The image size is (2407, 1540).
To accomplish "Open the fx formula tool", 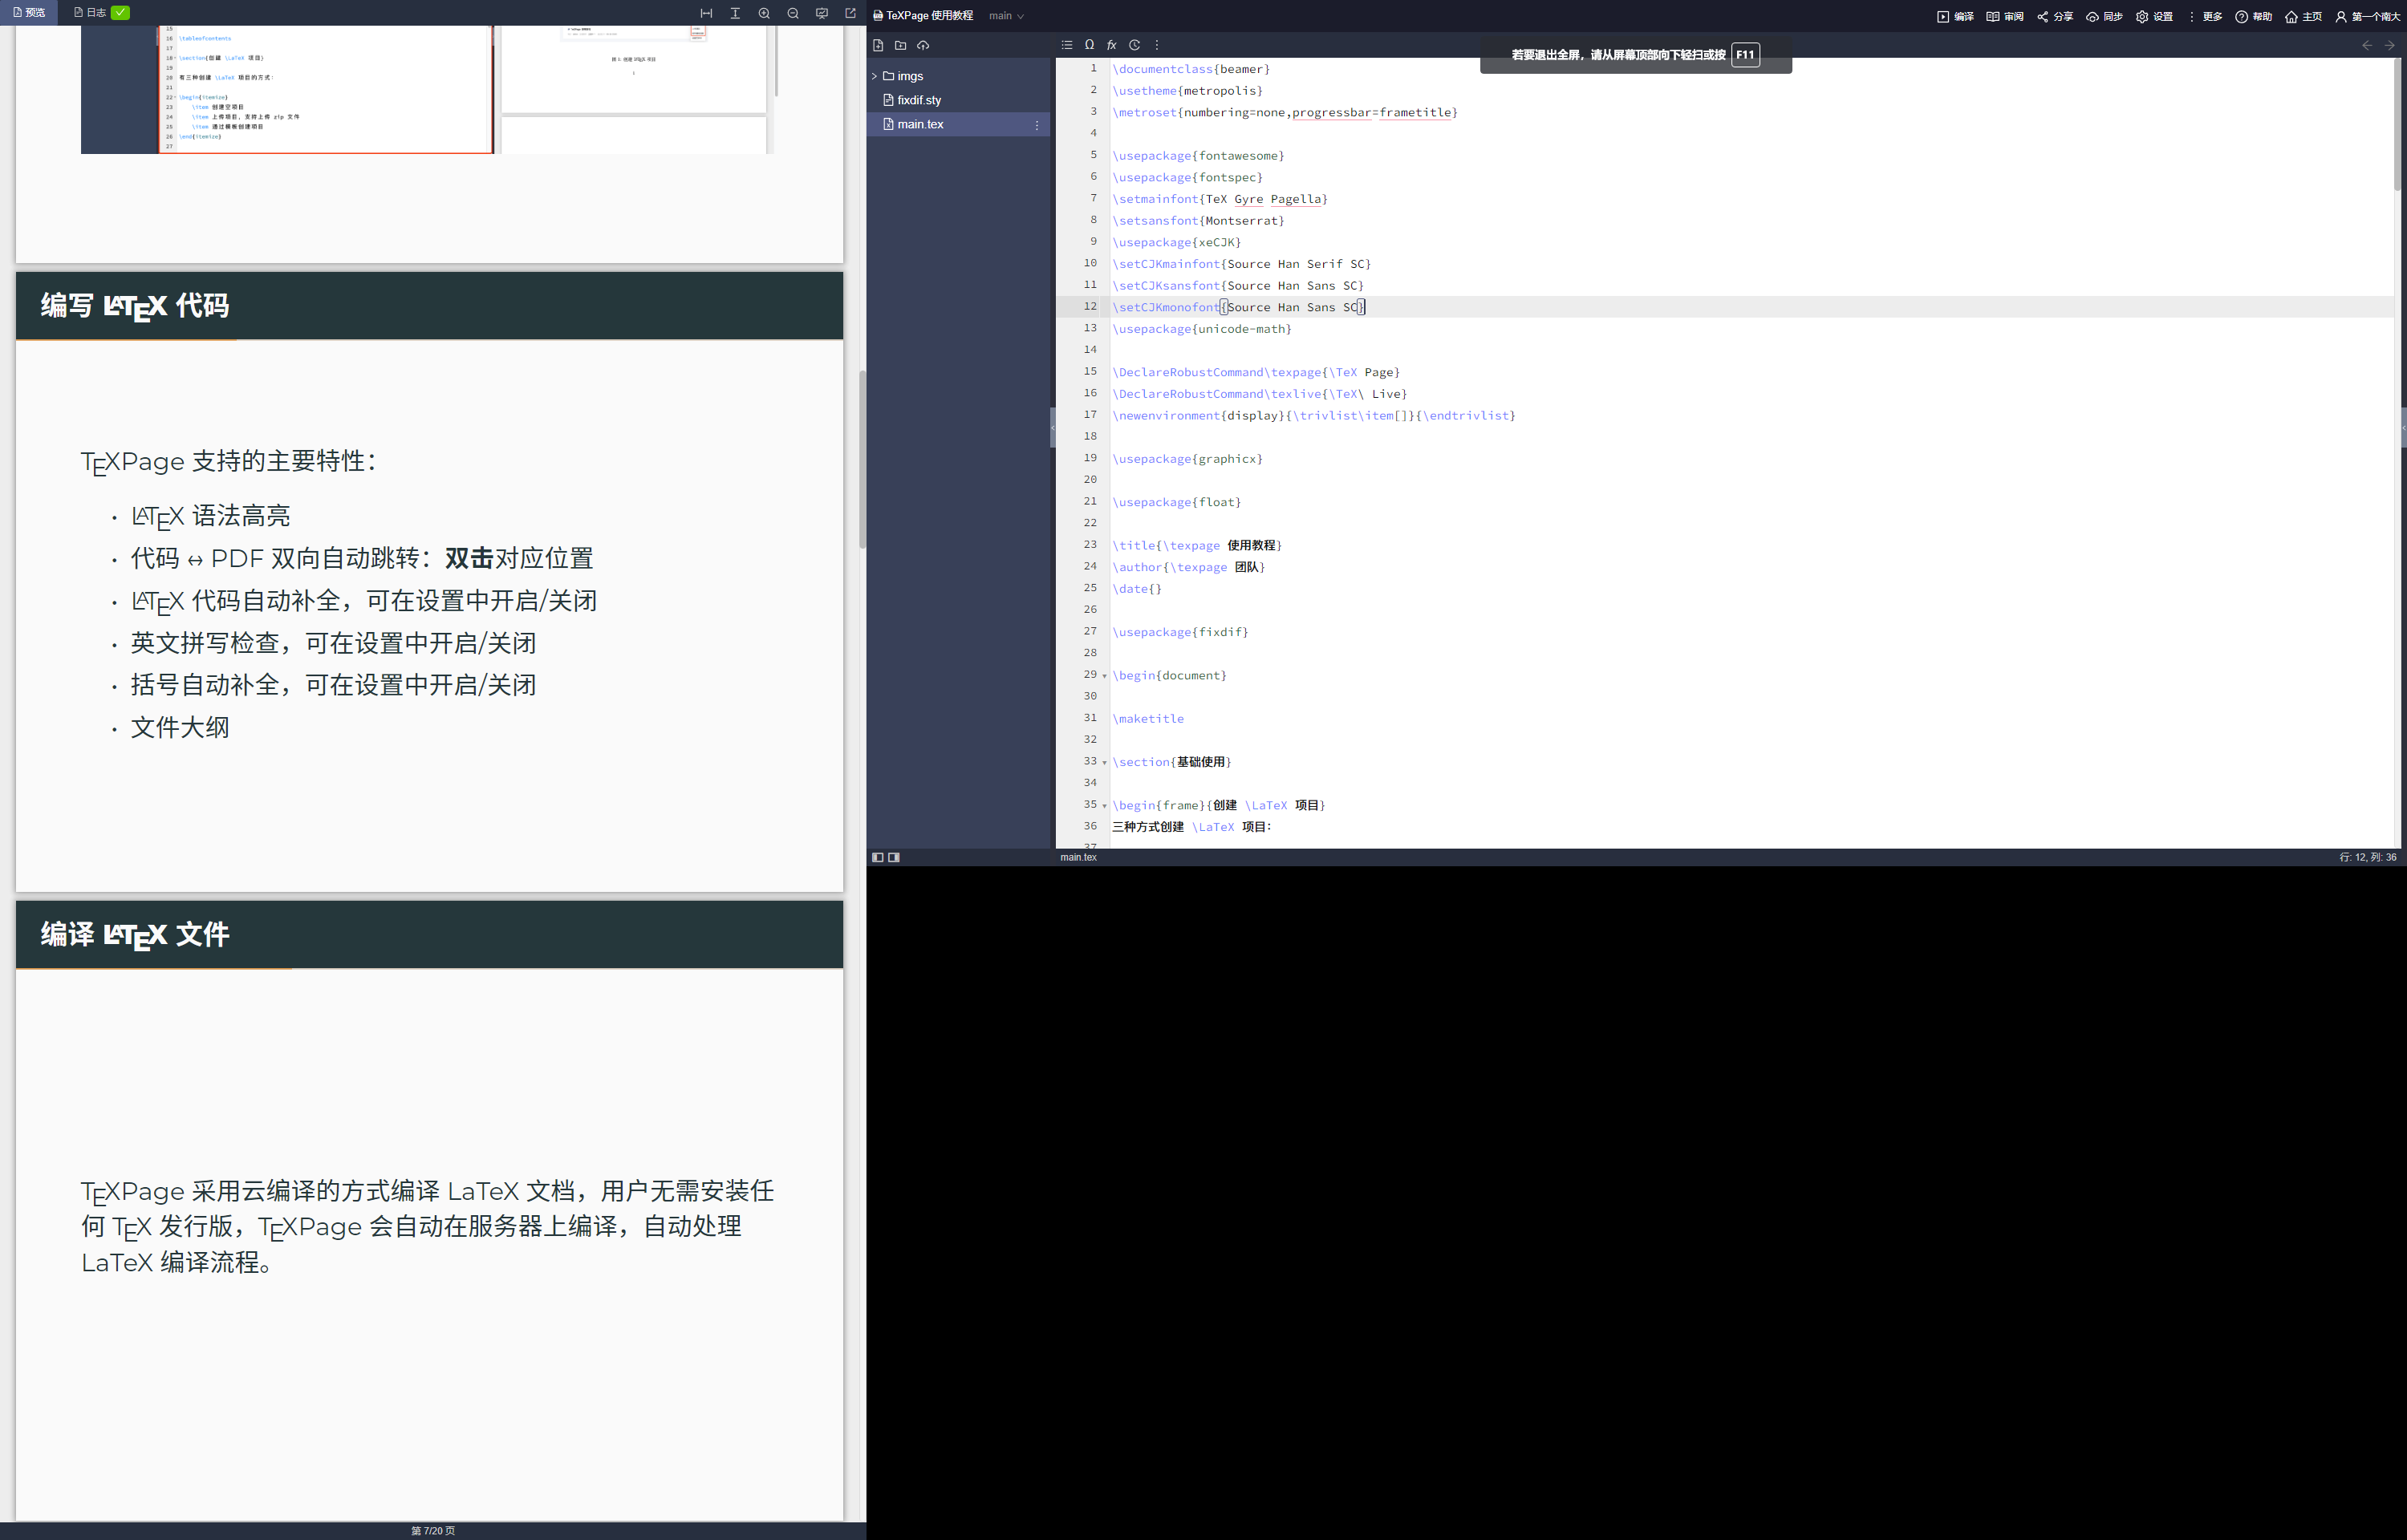I will 1111,45.
